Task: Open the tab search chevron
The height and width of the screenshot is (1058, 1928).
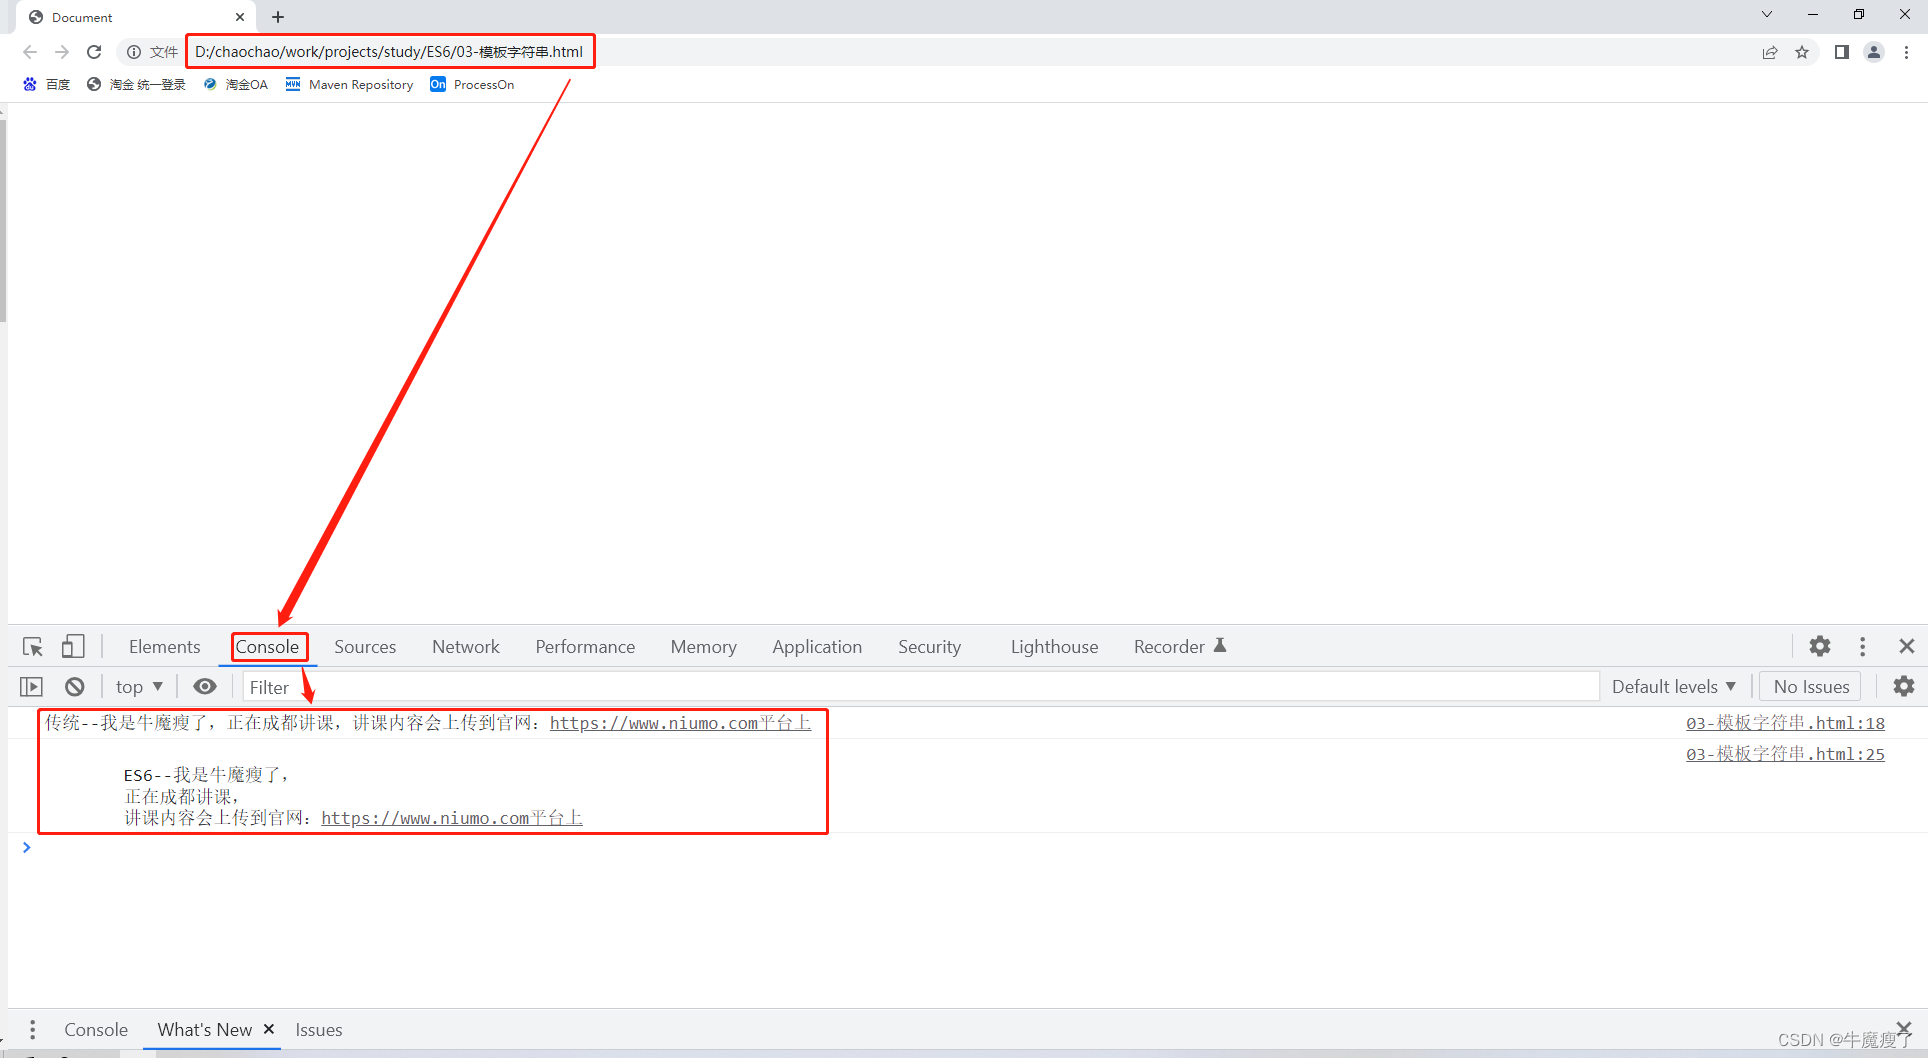Action: pyautogui.click(x=1767, y=14)
